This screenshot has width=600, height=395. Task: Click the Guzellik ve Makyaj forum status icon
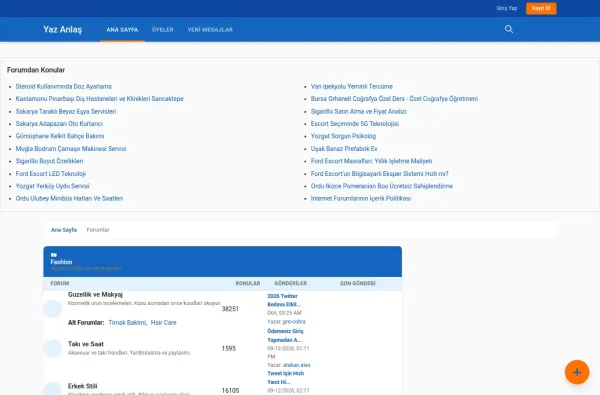click(53, 309)
